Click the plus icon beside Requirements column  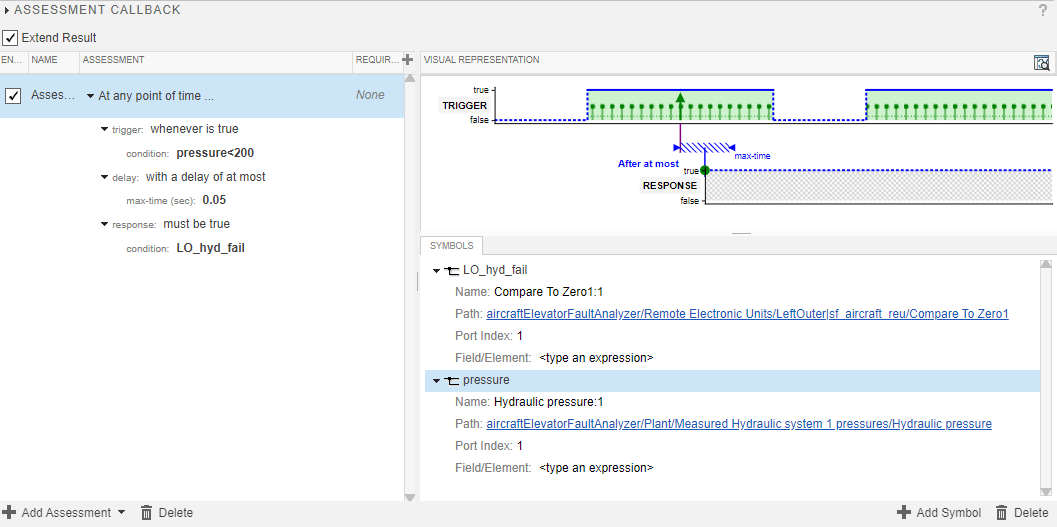pyautogui.click(x=407, y=61)
